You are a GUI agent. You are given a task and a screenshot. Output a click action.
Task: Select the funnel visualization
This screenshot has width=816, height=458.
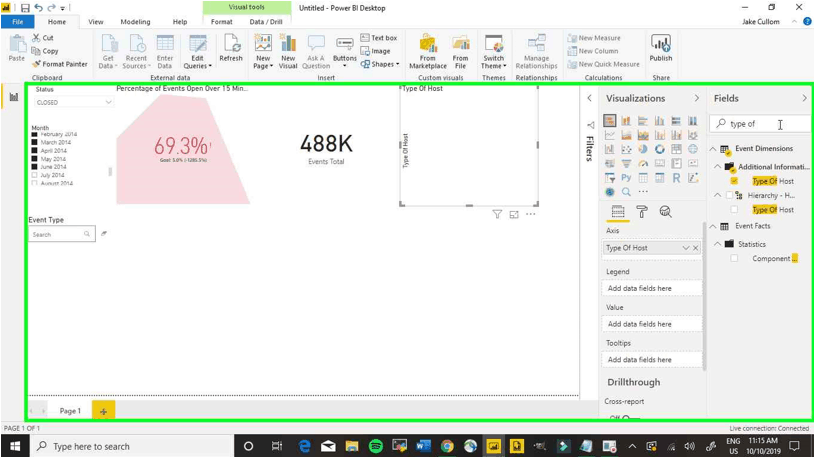[626, 163]
